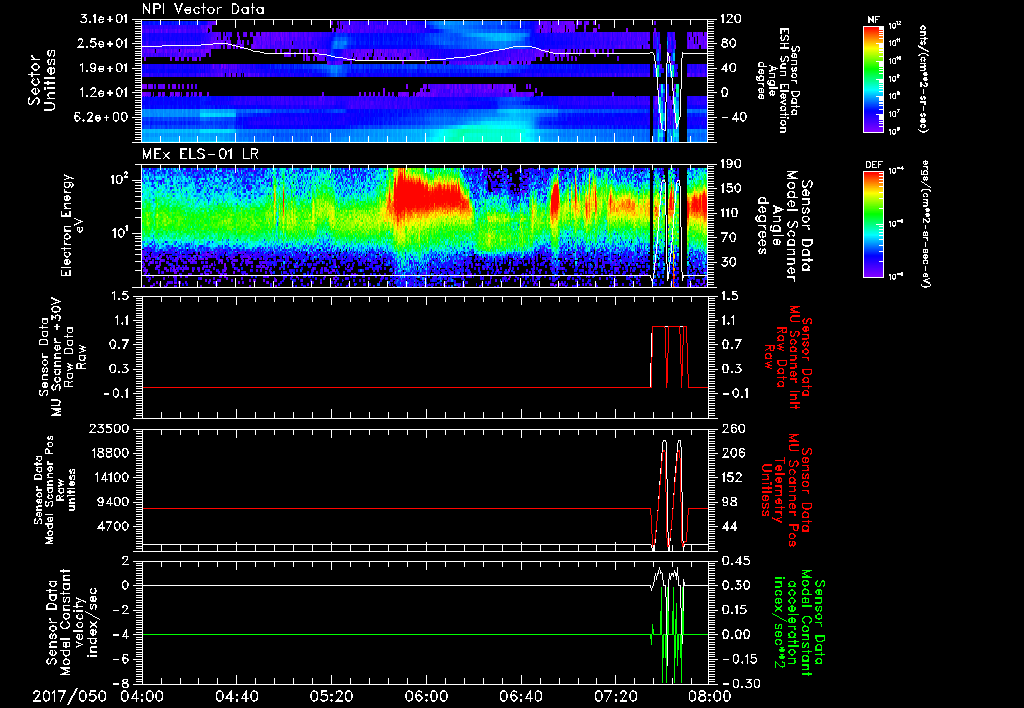Click the 'cnts/(cm**2-sr-sec)' colorbar unit label
This screenshot has height=708, width=1024.
922,78
